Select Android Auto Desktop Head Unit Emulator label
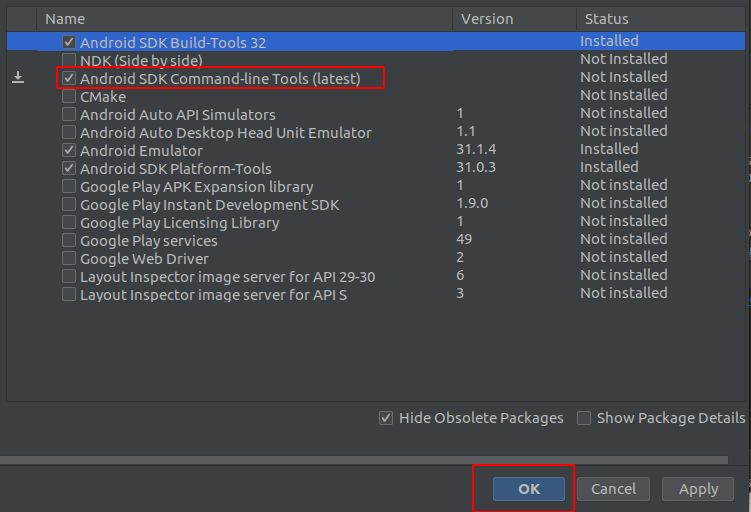 pos(226,133)
